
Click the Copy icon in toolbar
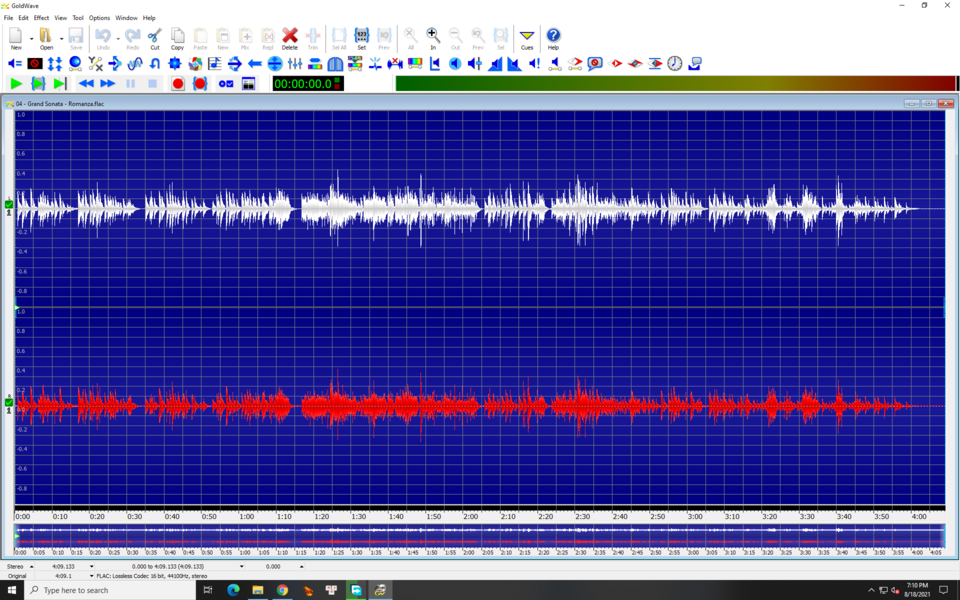(x=178, y=39)
